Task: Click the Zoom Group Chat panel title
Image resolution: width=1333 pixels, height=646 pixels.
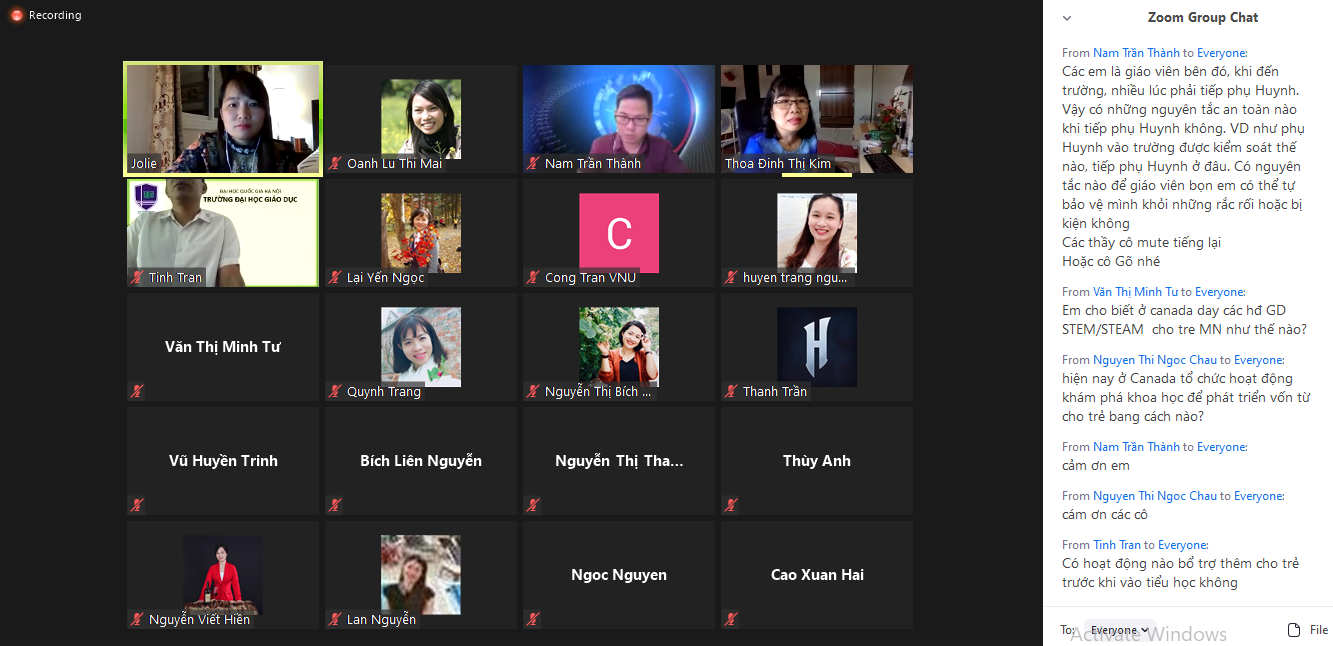Action: [x=1202, y=17]
